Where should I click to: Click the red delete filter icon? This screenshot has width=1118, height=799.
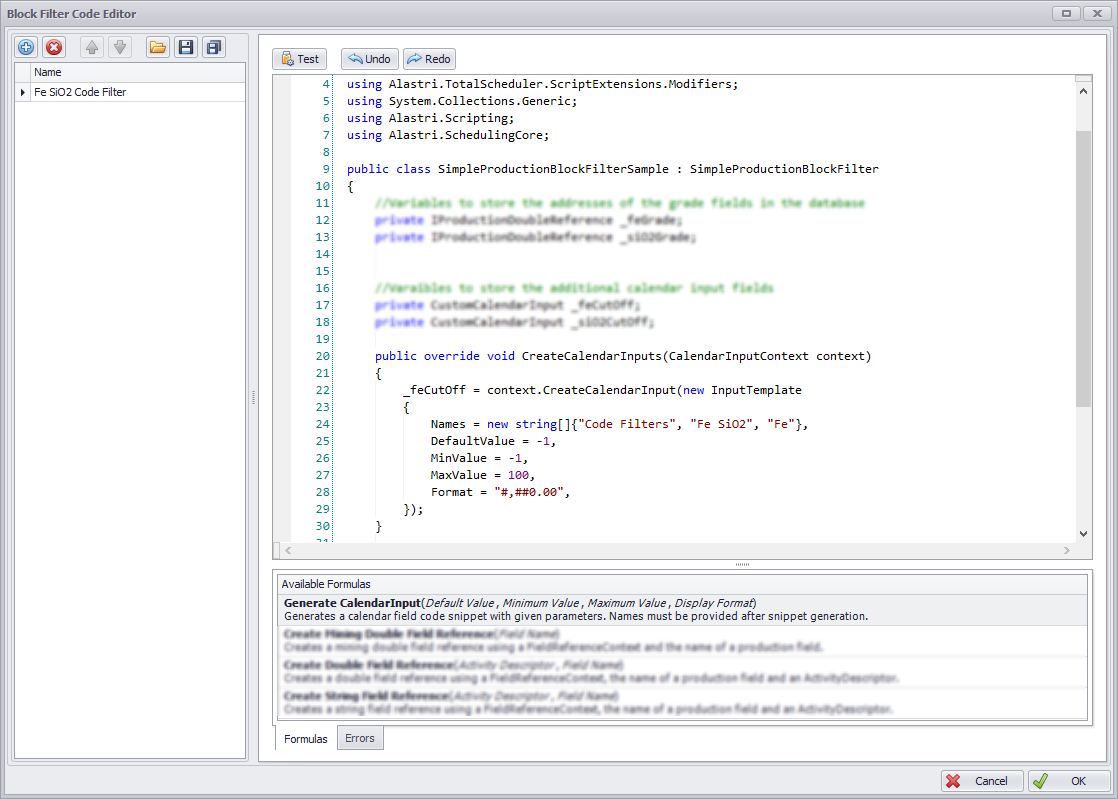point(54,47)
